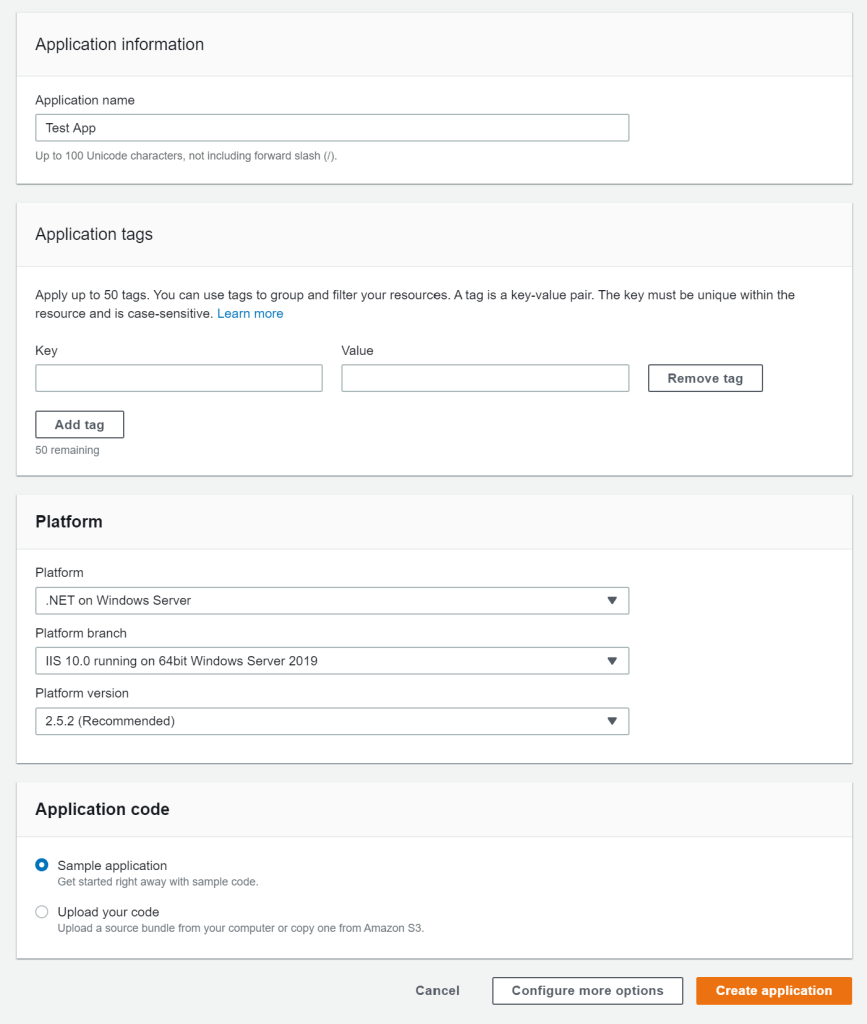Viewport: 867px width, 1024px height.
Task: Click the Remove tag button
Action: point(705,378)
